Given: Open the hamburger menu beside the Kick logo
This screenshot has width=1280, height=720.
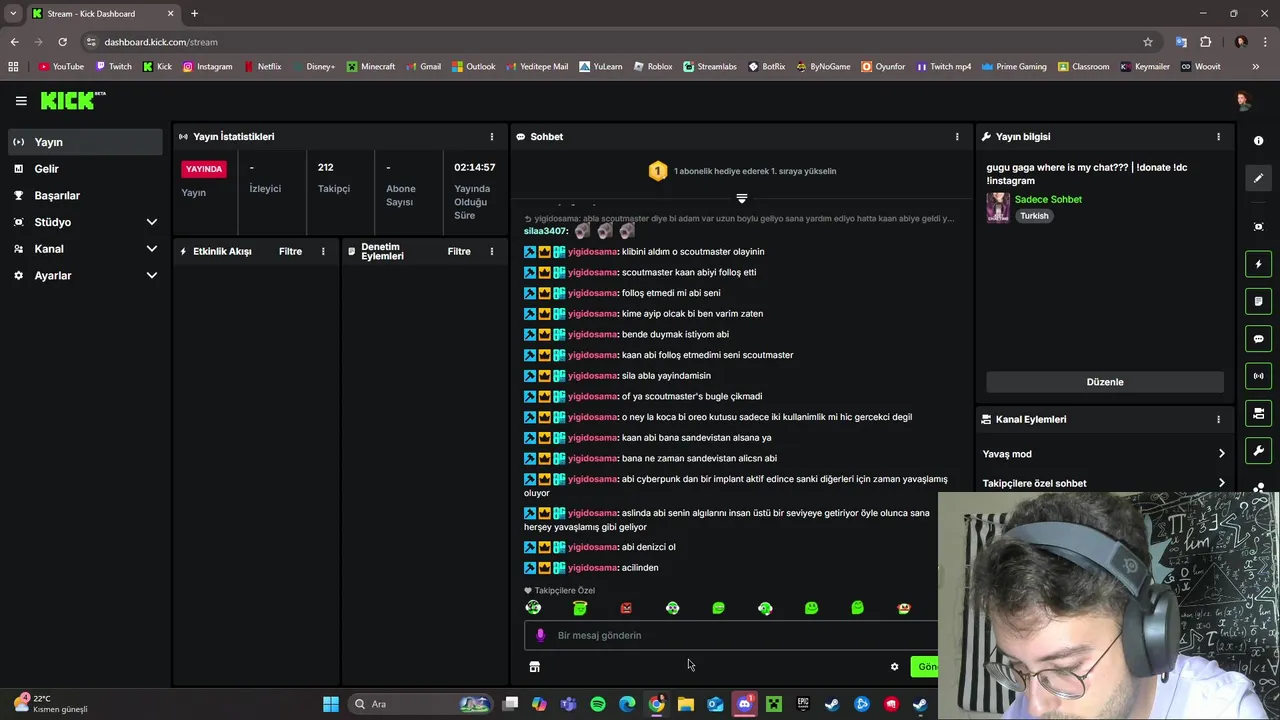Looking at the screenshot, I should (x=21, y=101).
